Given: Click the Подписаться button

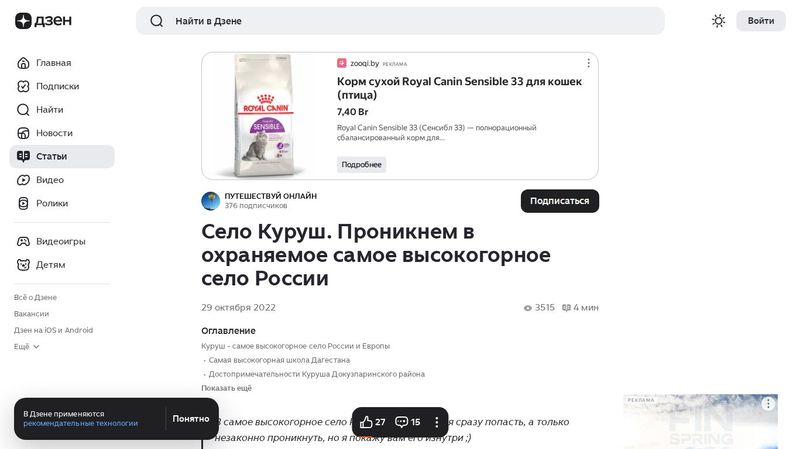Looking at the screenshot, I should tap(560, 201).
